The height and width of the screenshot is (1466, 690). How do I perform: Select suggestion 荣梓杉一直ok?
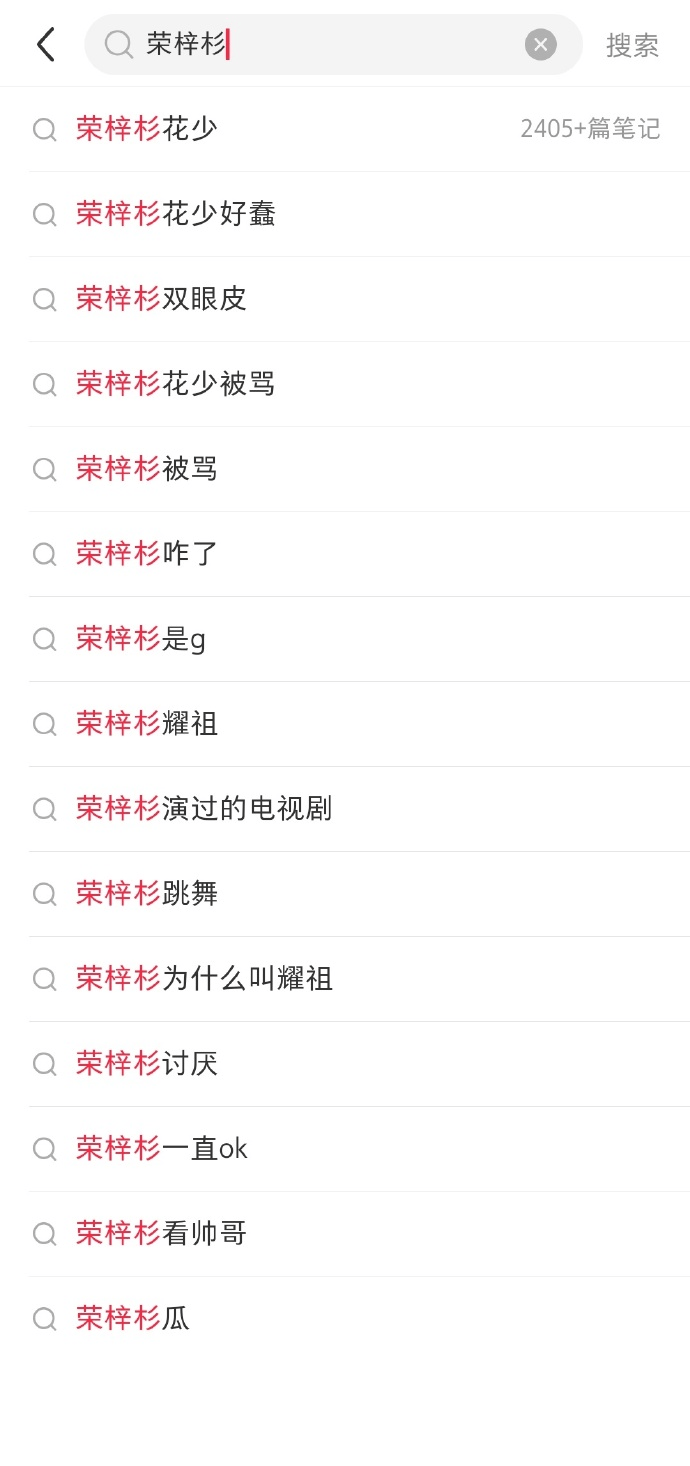[x=162, y=1149]
